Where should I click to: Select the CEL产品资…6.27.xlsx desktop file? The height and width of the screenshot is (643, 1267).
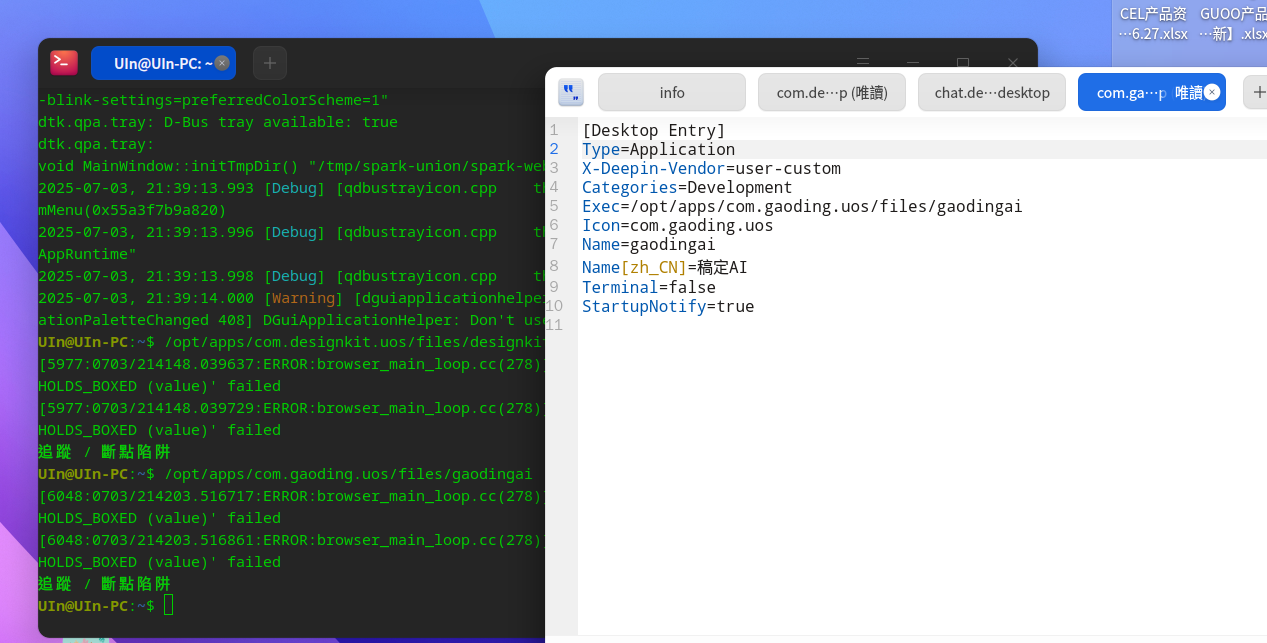coord(1153,24)
